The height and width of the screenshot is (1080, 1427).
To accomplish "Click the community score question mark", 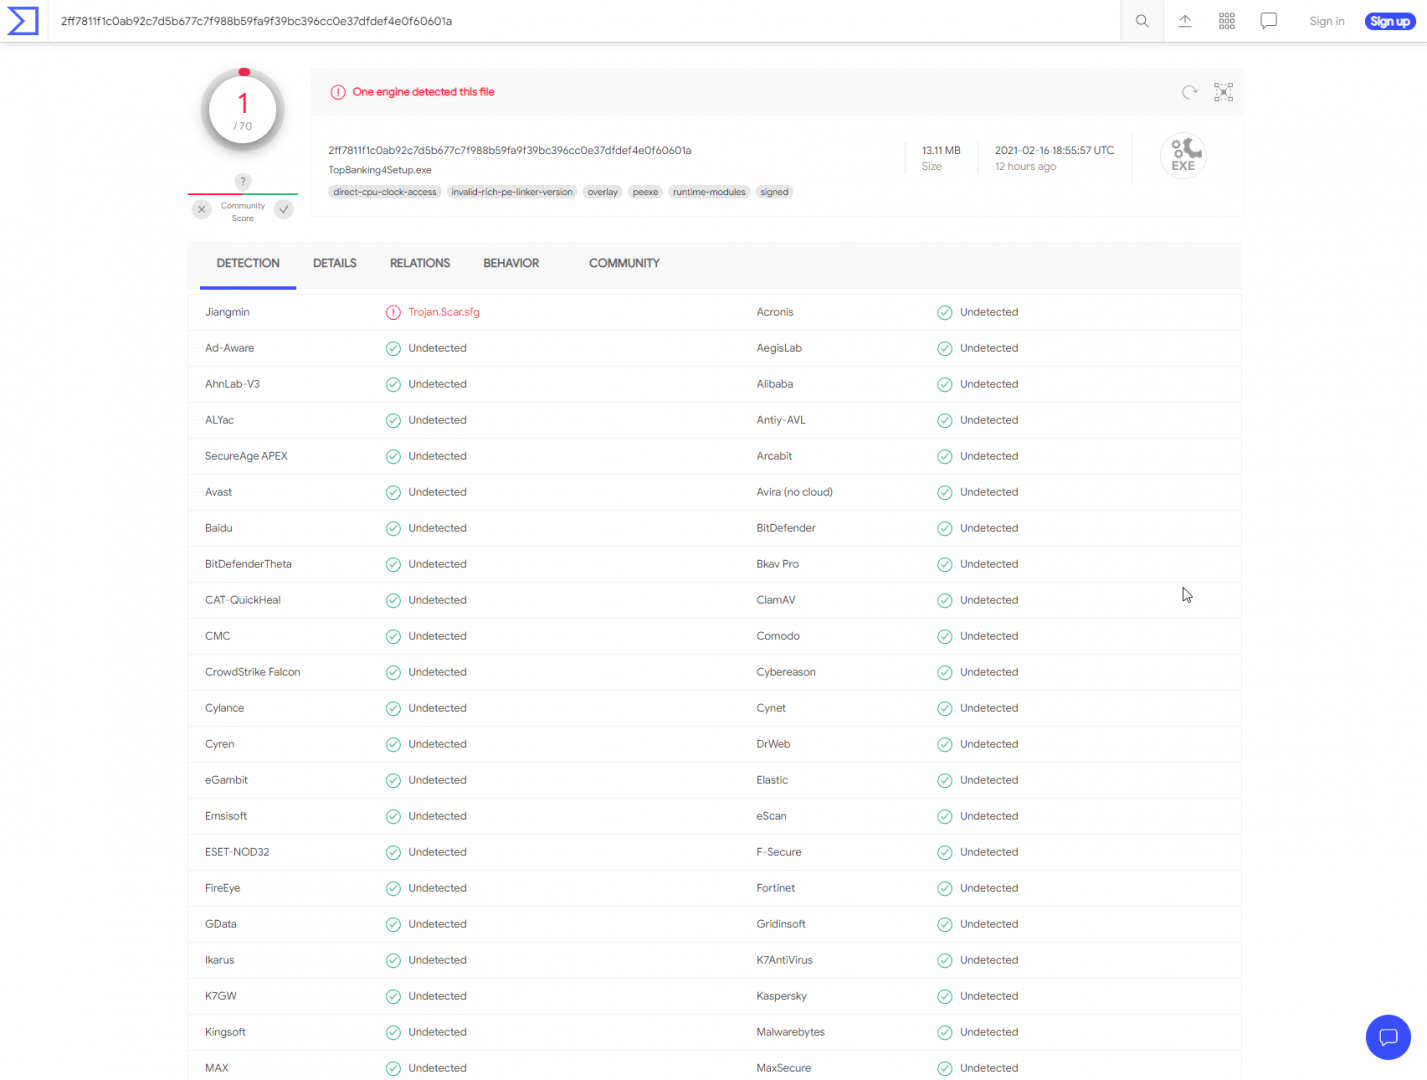I will click(x=243, y=181).
